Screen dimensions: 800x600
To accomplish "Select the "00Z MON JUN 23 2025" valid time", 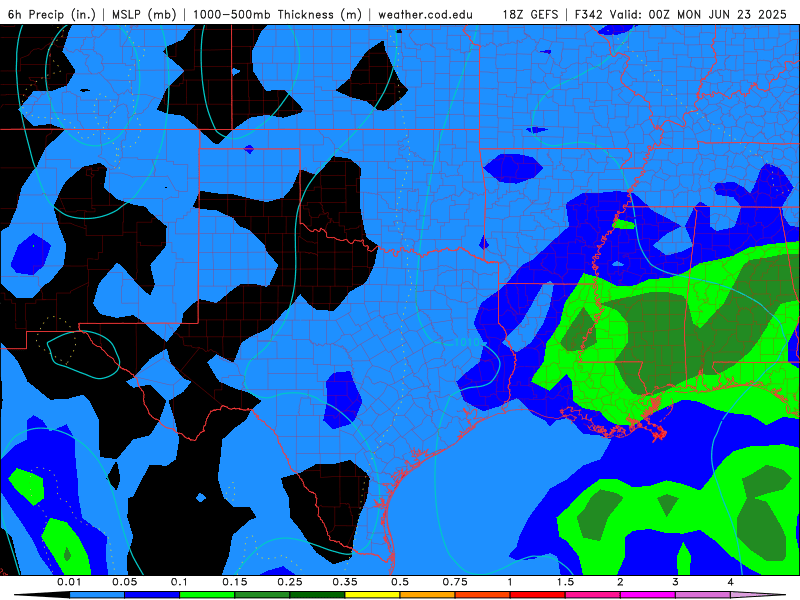I will tap(717, 14).
